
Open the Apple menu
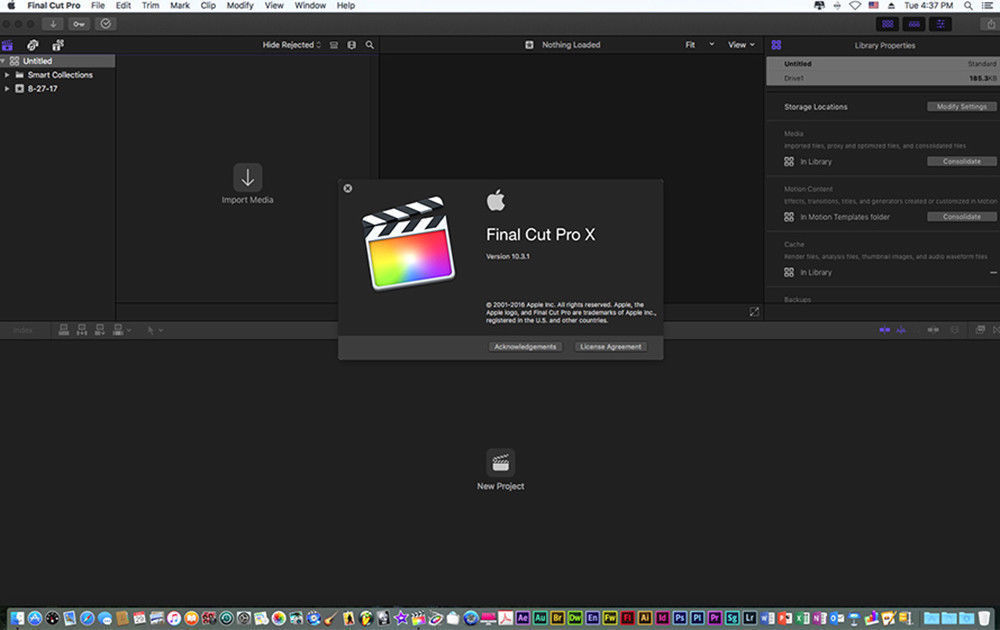(11, 6)
